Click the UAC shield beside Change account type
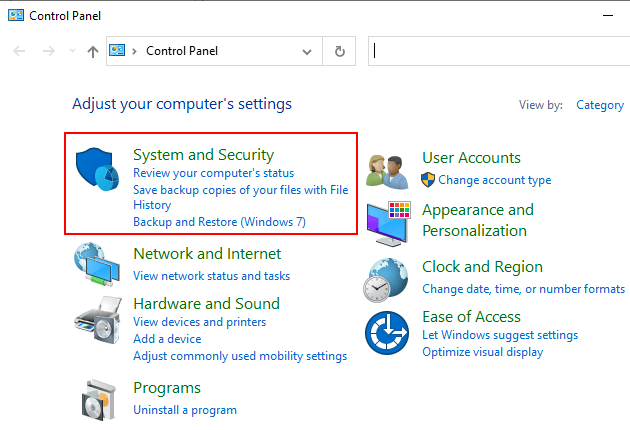This screenshot has width=630, height=430. 428,180
